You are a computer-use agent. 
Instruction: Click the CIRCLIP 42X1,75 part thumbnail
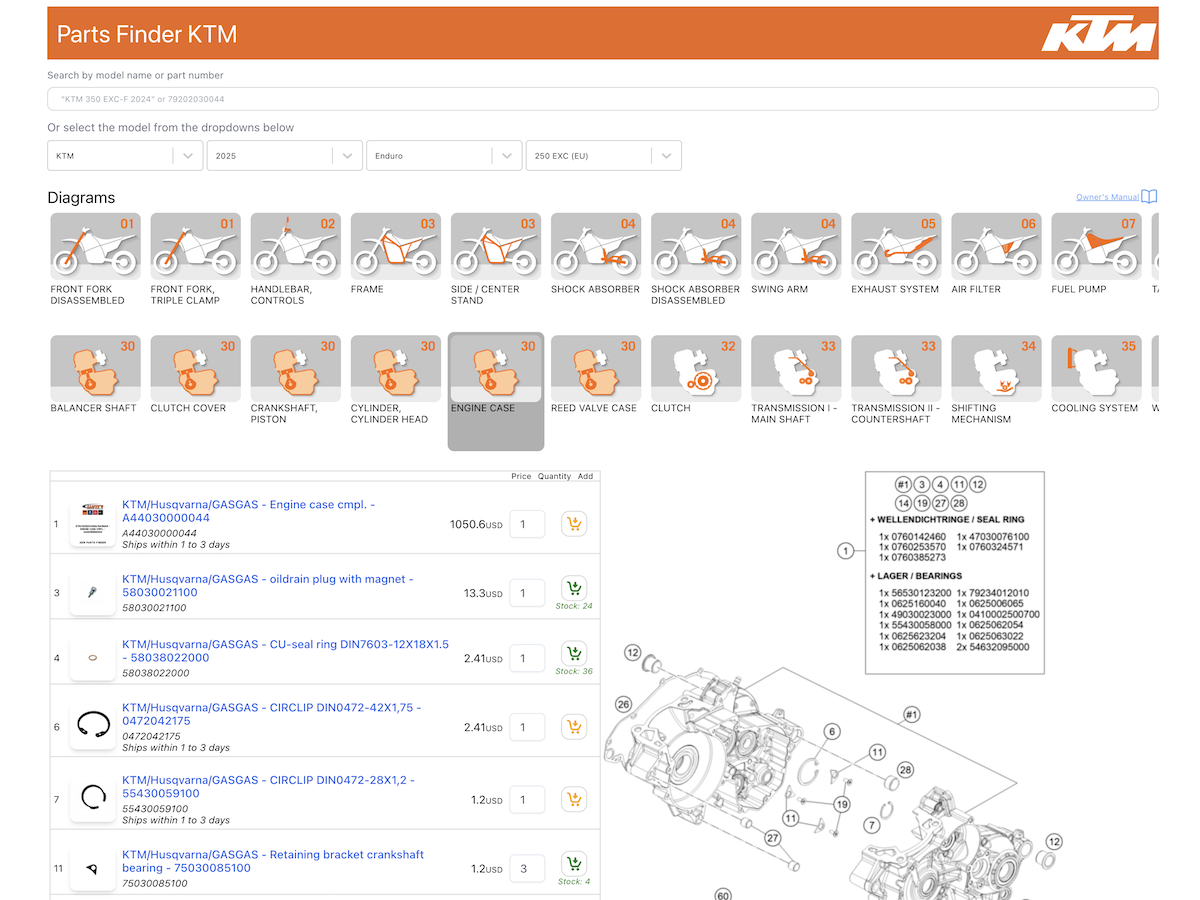(92, 727)
